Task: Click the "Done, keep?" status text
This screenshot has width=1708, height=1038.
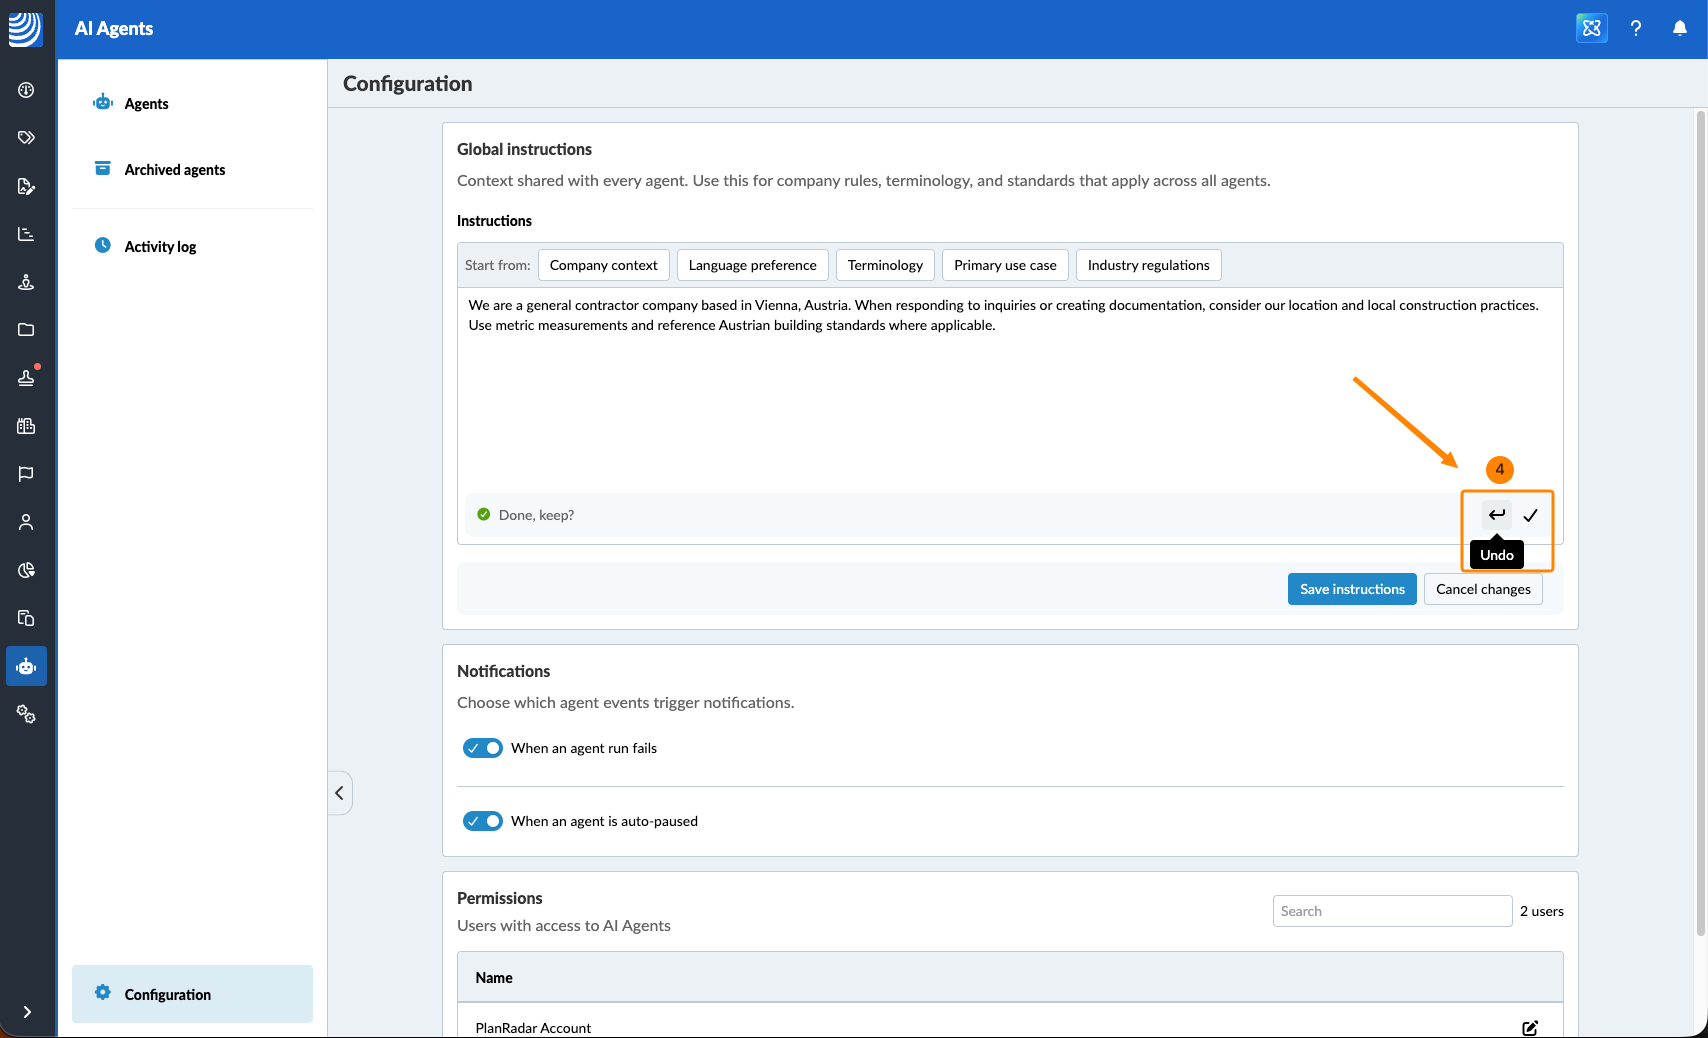Action: (536, 515)
